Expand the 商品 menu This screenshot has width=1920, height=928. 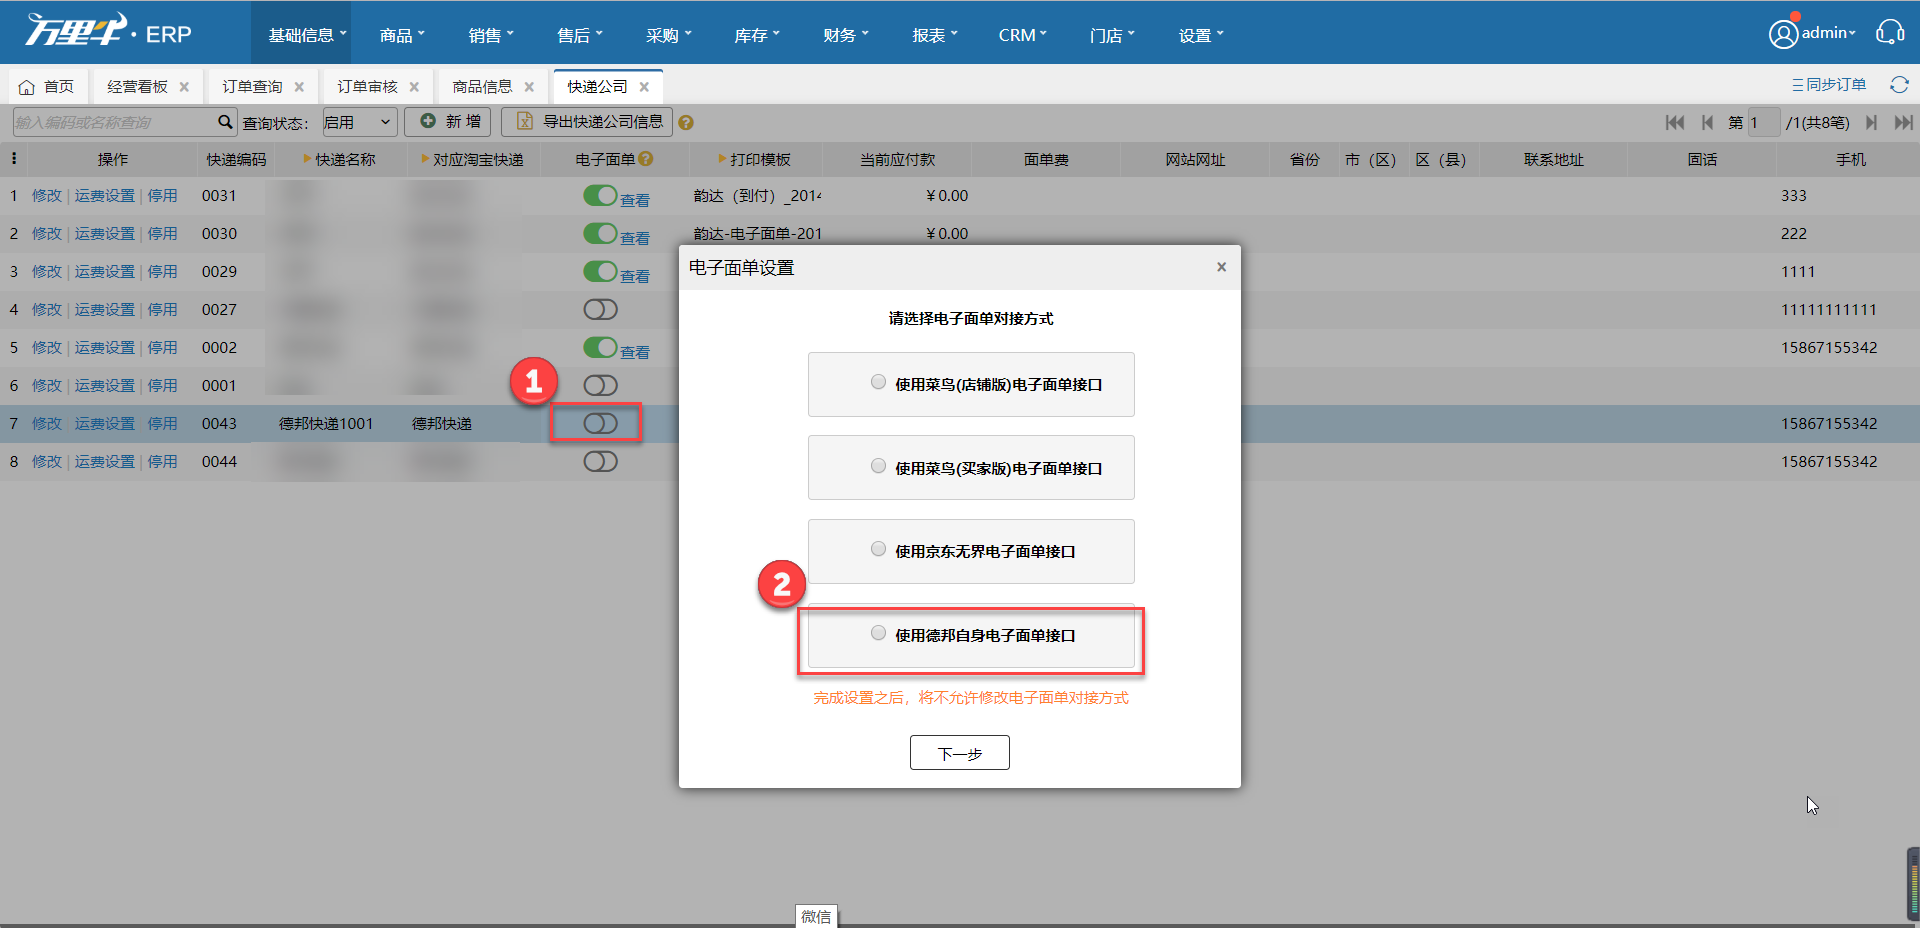coord(402,34)
